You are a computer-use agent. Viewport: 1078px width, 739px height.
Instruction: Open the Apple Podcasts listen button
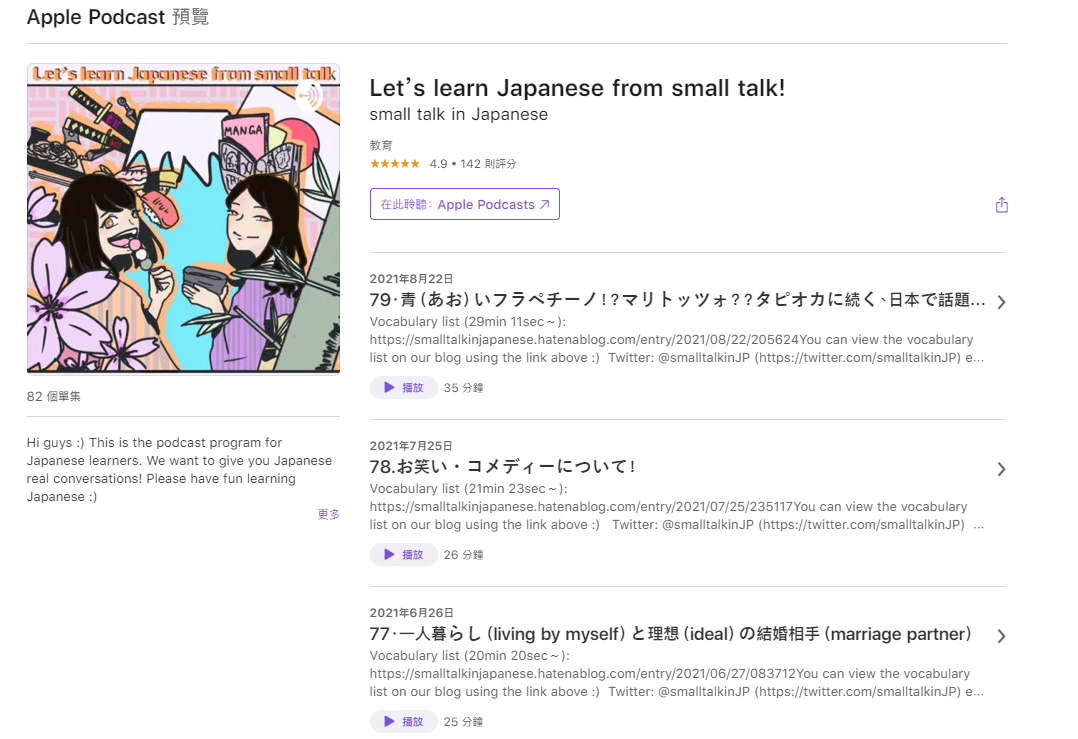(x=465, y=204)
